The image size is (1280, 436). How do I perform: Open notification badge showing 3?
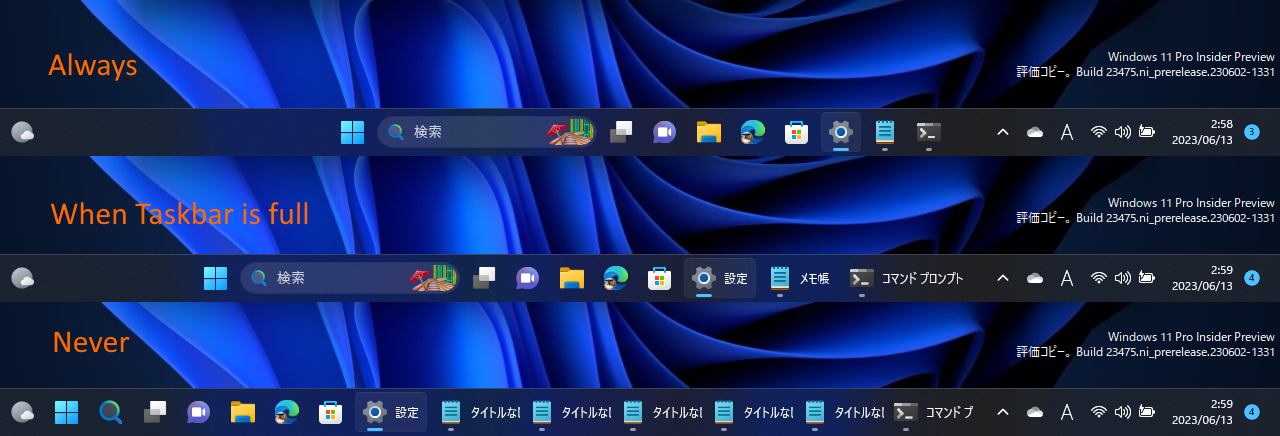1252,131
